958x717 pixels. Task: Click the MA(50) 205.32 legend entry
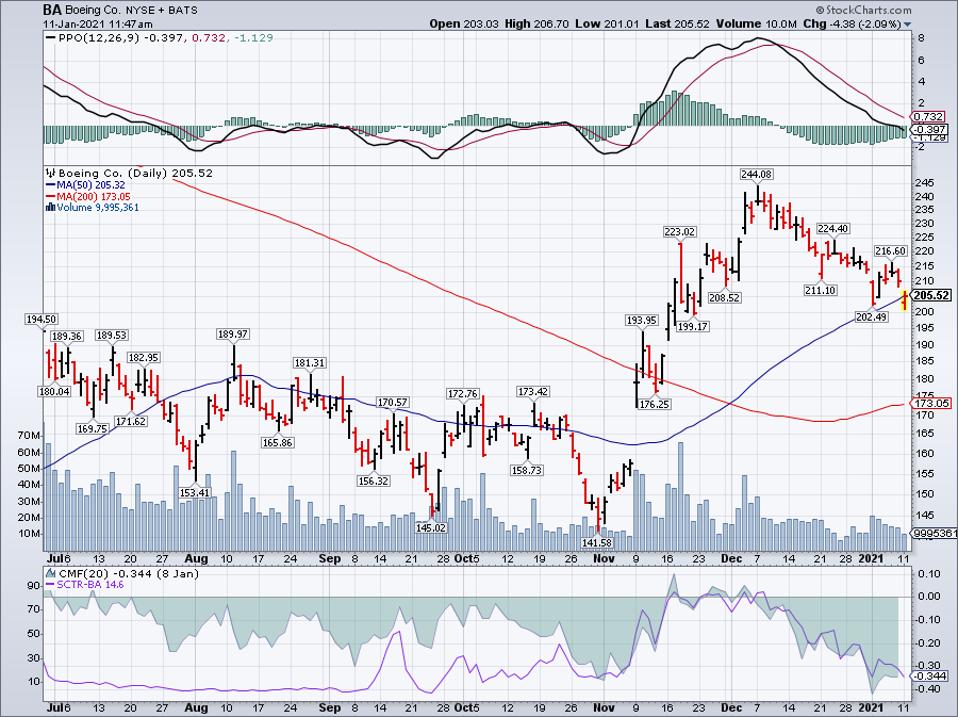click(x=90, y=185)
